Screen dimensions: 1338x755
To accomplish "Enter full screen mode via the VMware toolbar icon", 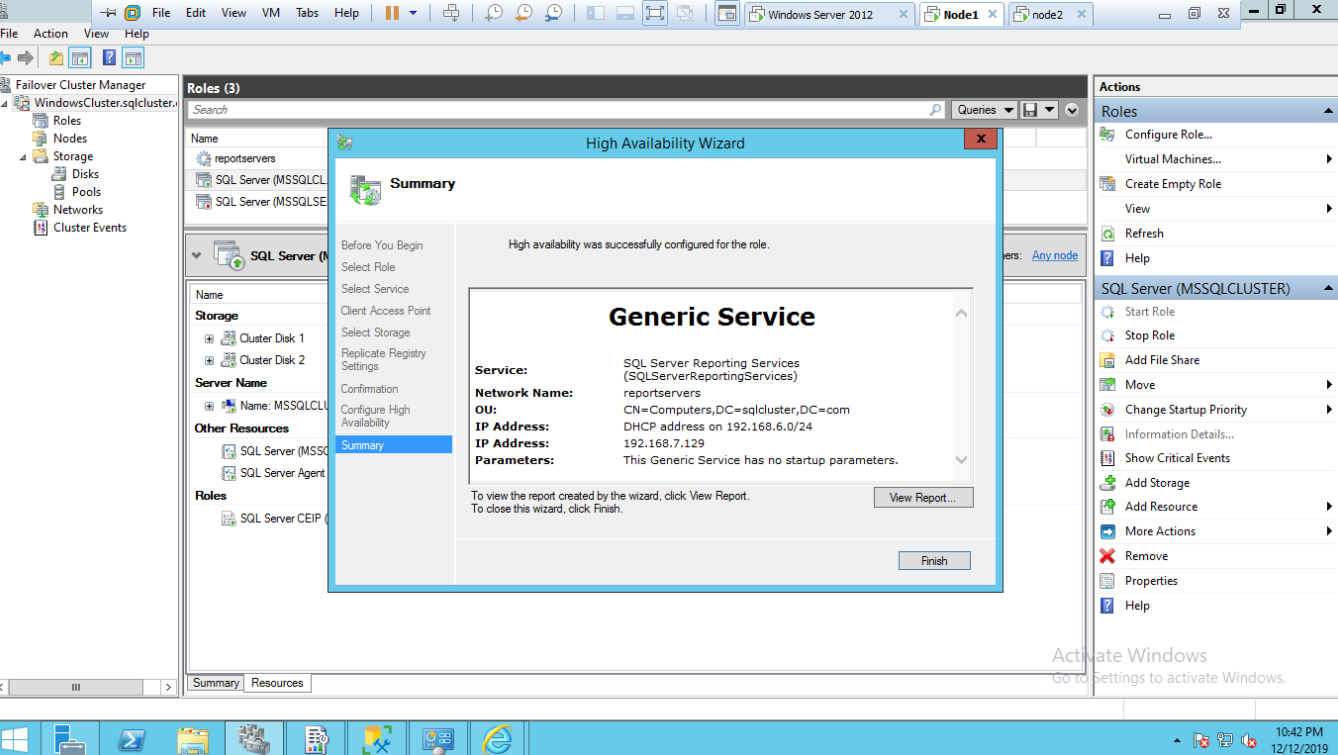I will [655, 14].
